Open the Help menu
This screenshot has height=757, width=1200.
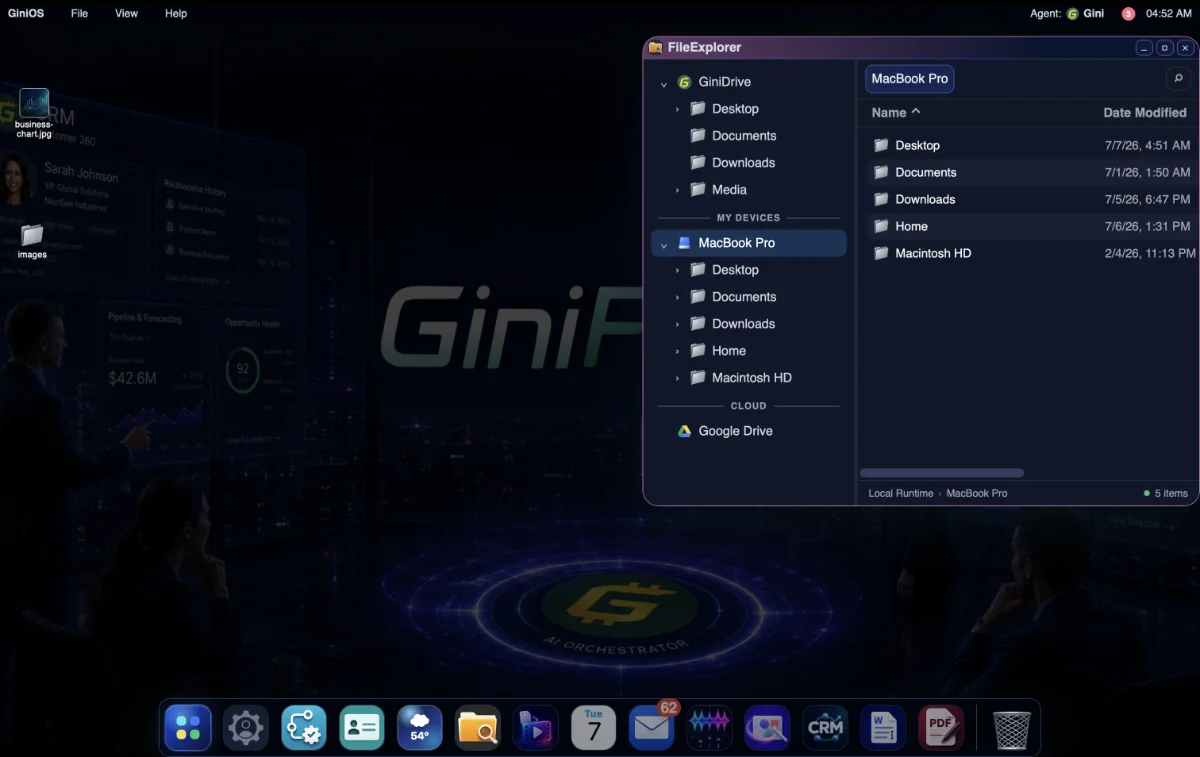tap(176, 14)
